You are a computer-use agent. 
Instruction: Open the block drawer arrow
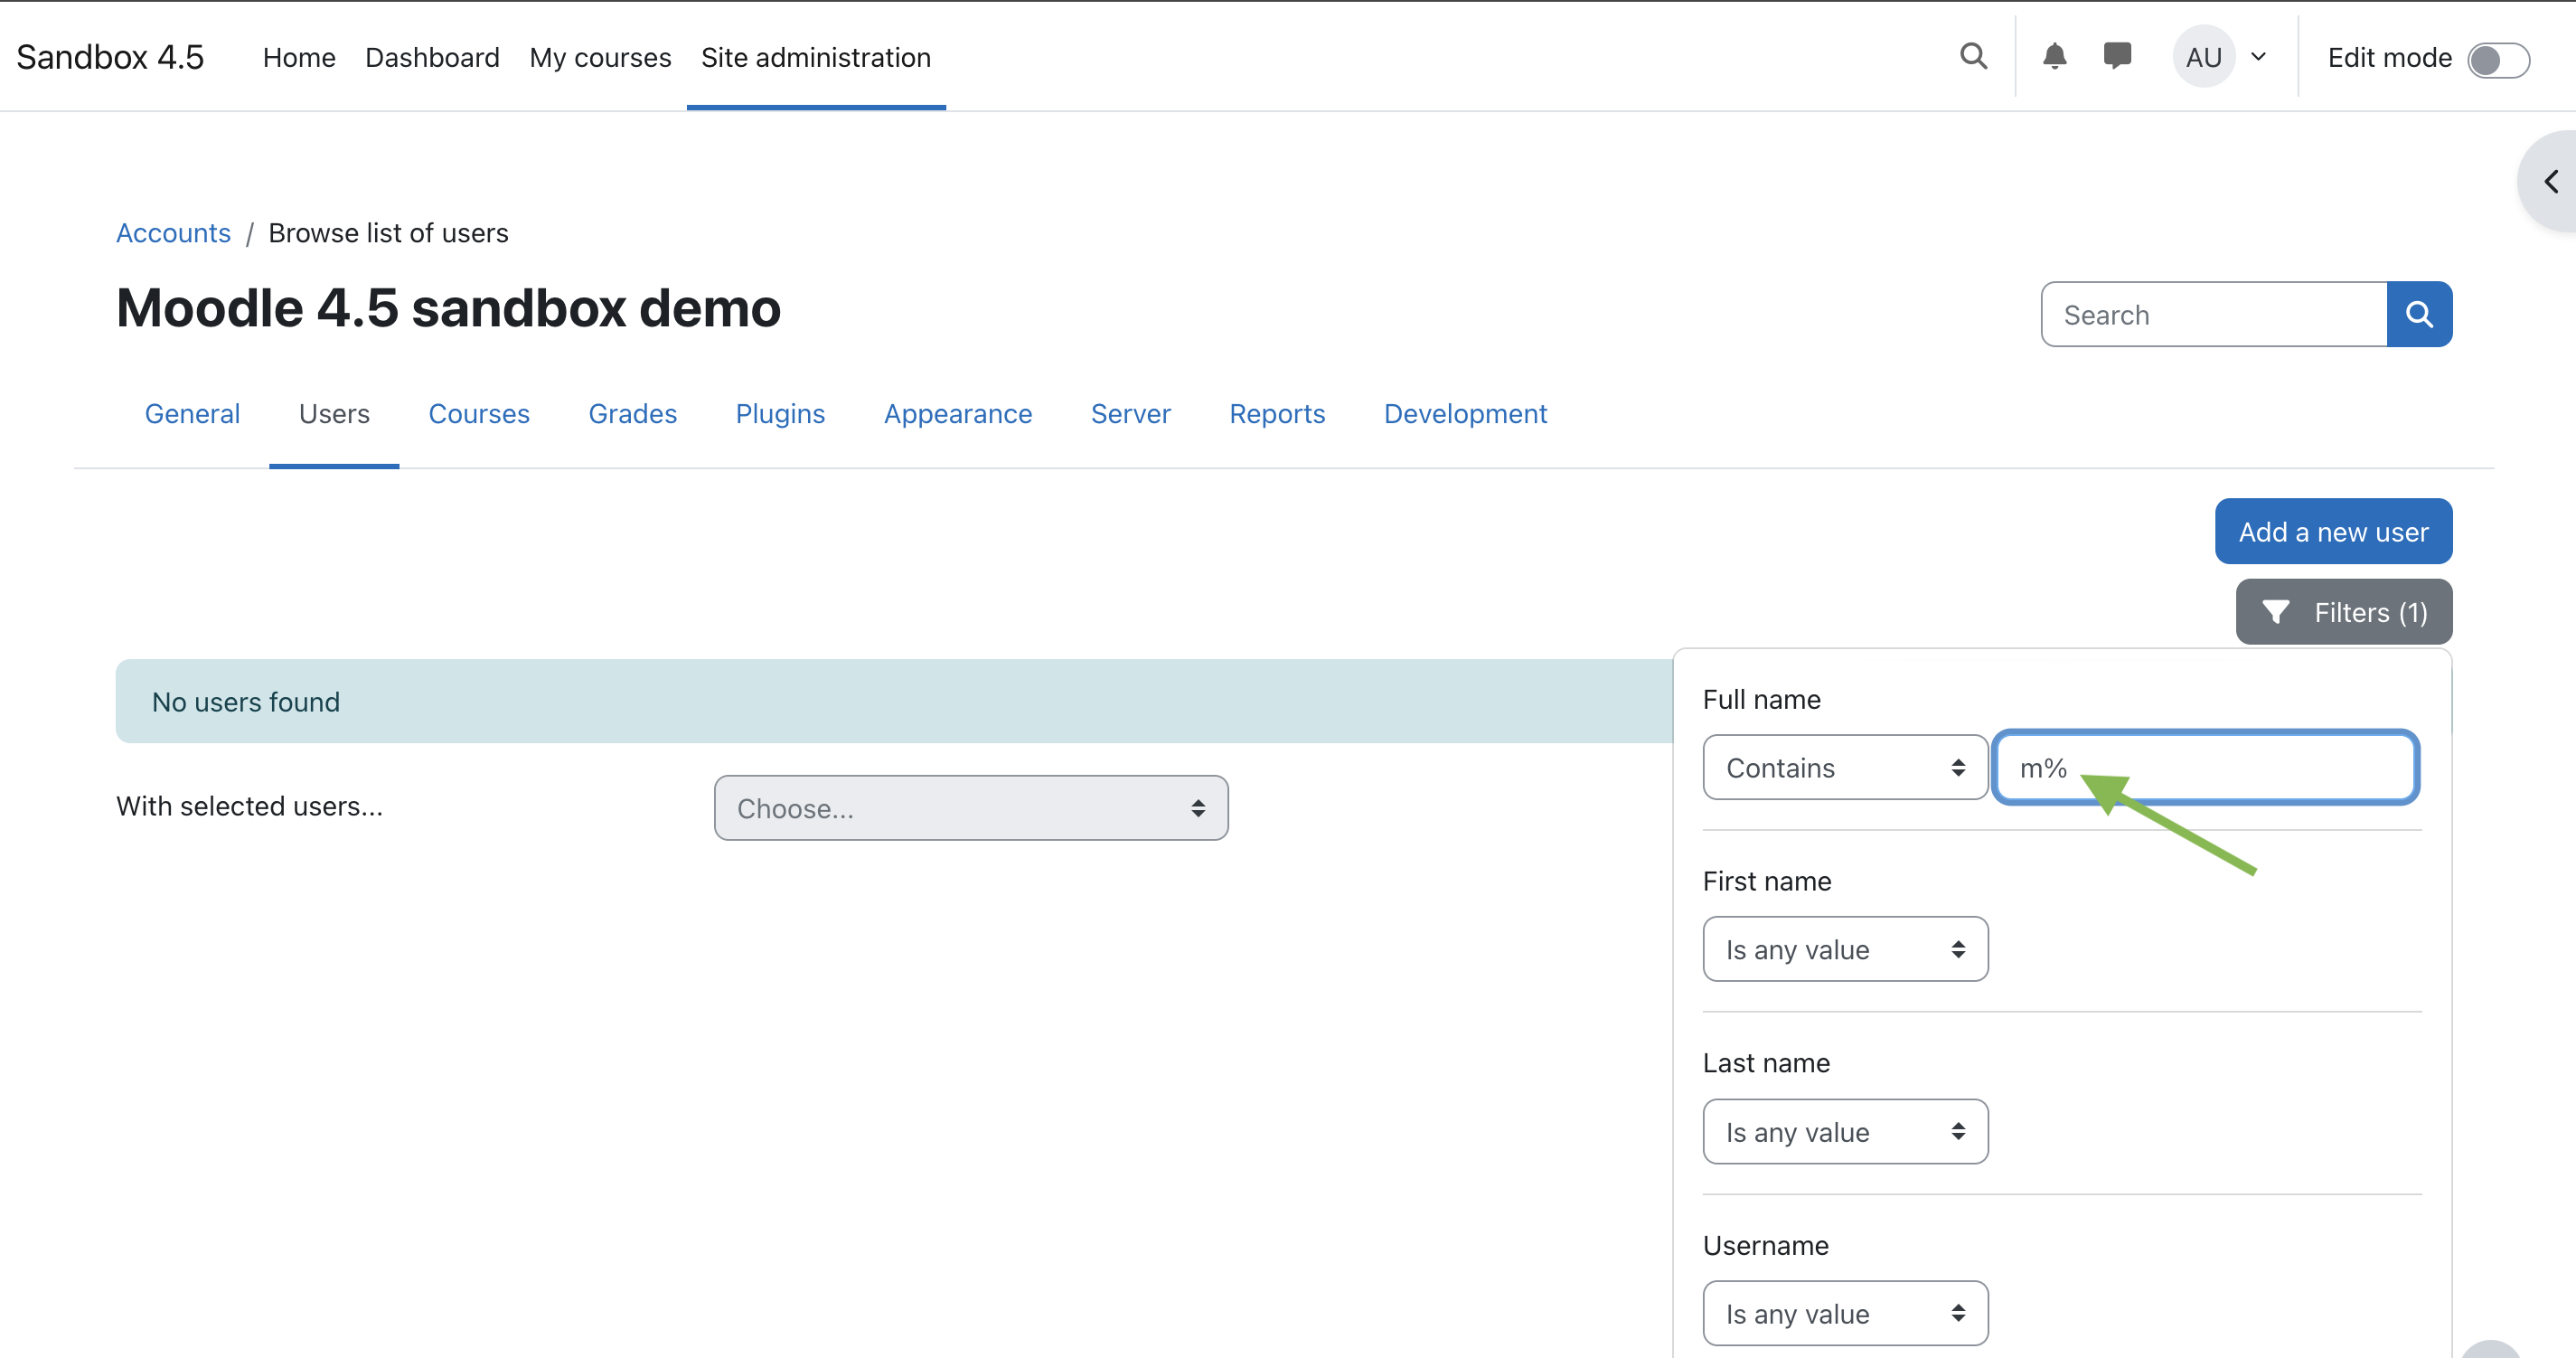[x=2551, y=181]
